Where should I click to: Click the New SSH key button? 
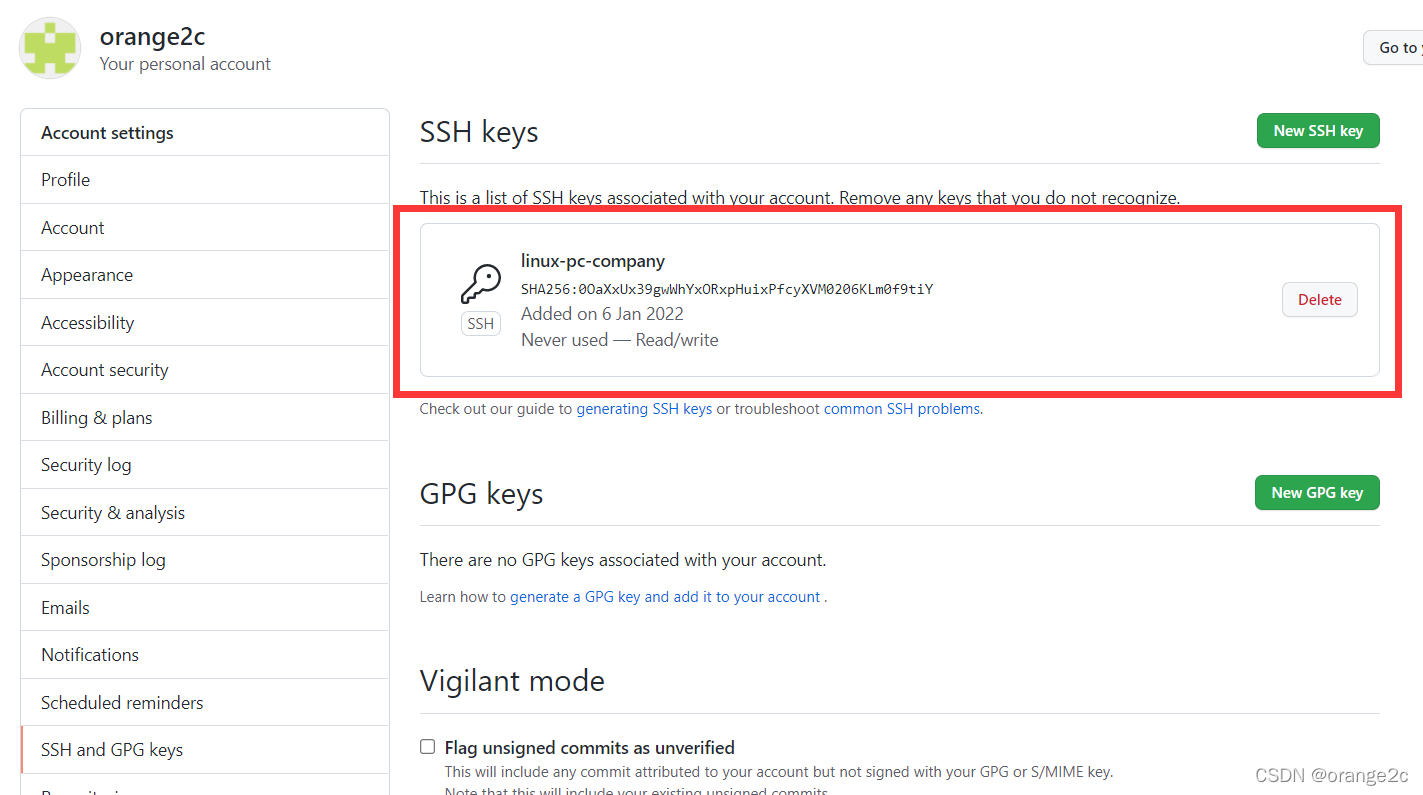[1318, 131]
